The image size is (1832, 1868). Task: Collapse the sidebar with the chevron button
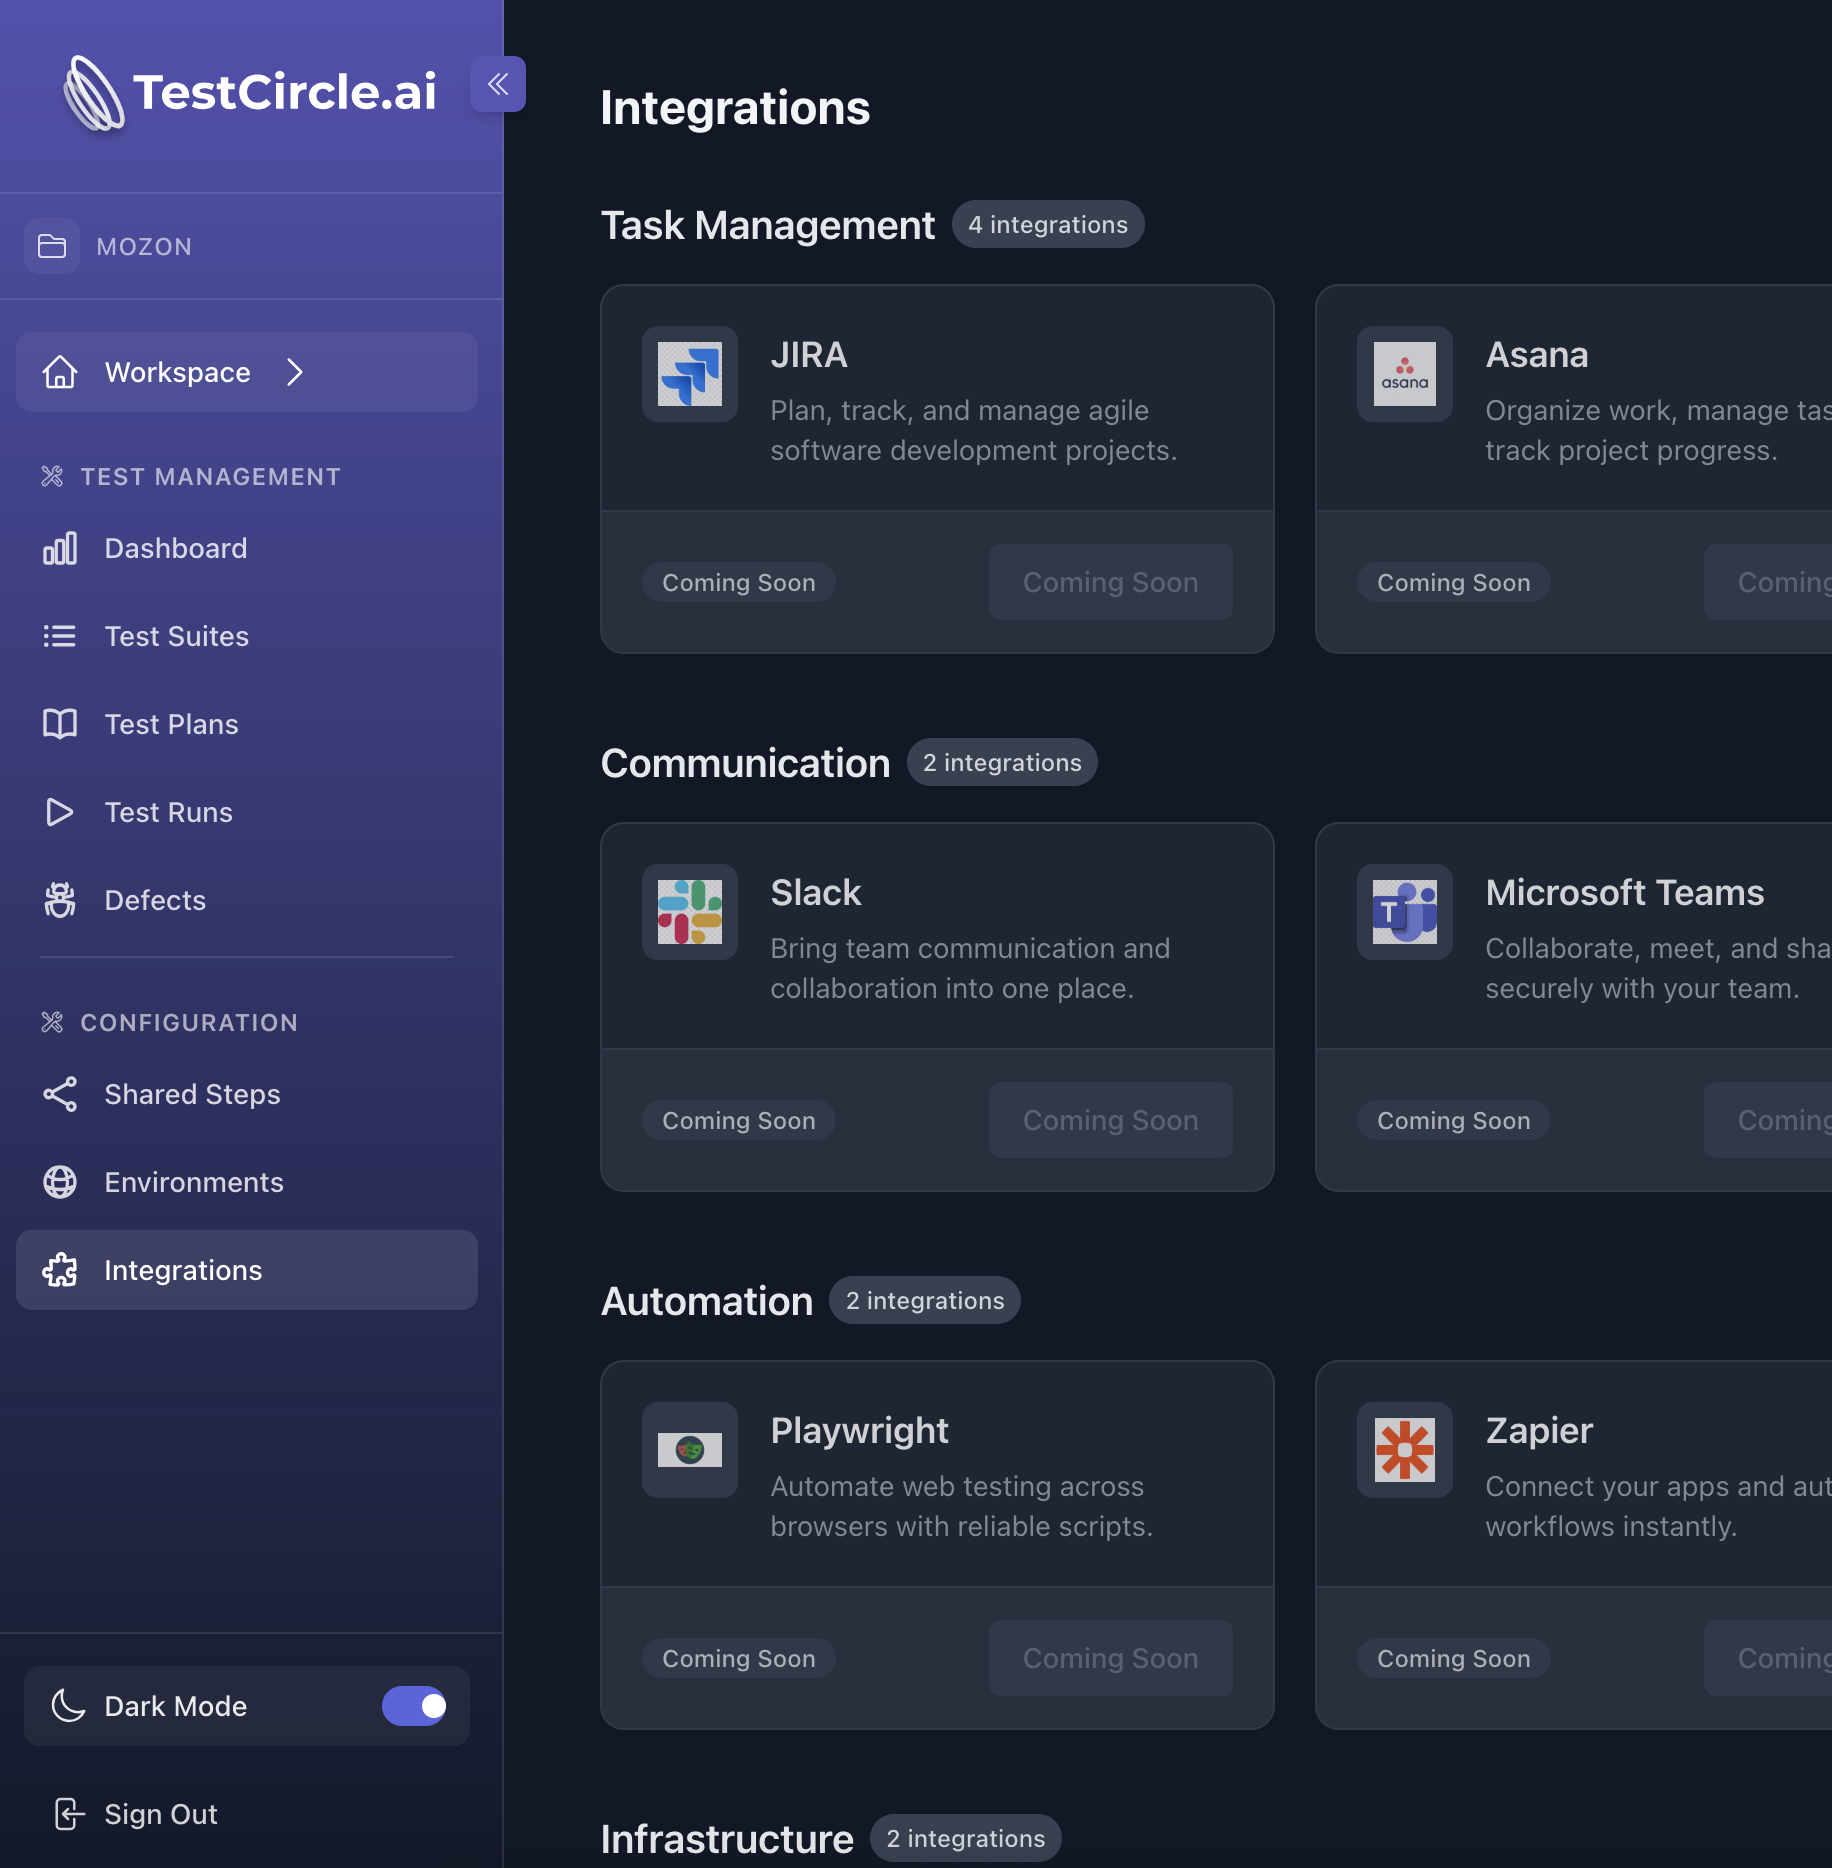tap(497, 84)
